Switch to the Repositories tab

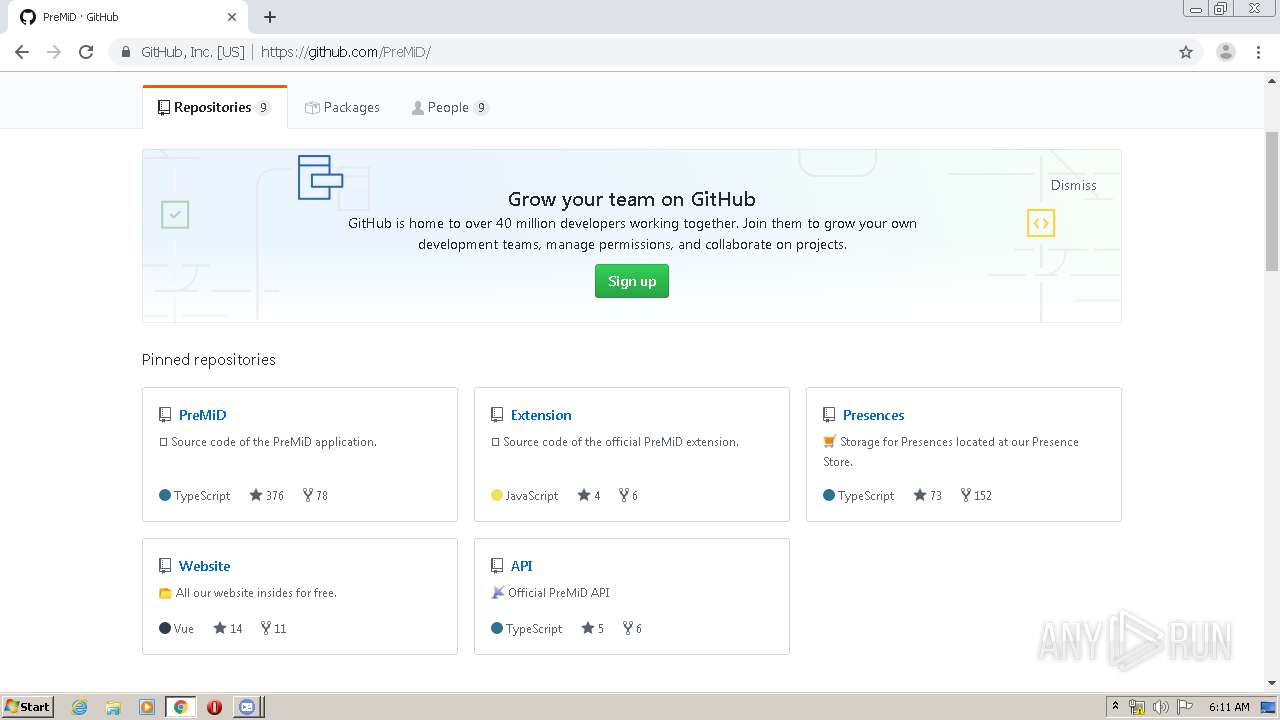click(214, 107)
